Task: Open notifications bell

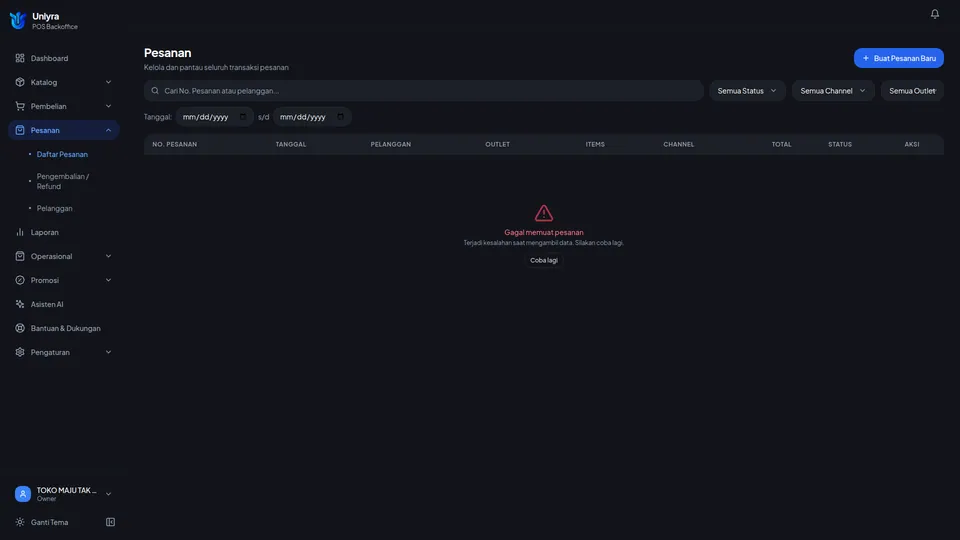Action: click(x=934, y=13)
